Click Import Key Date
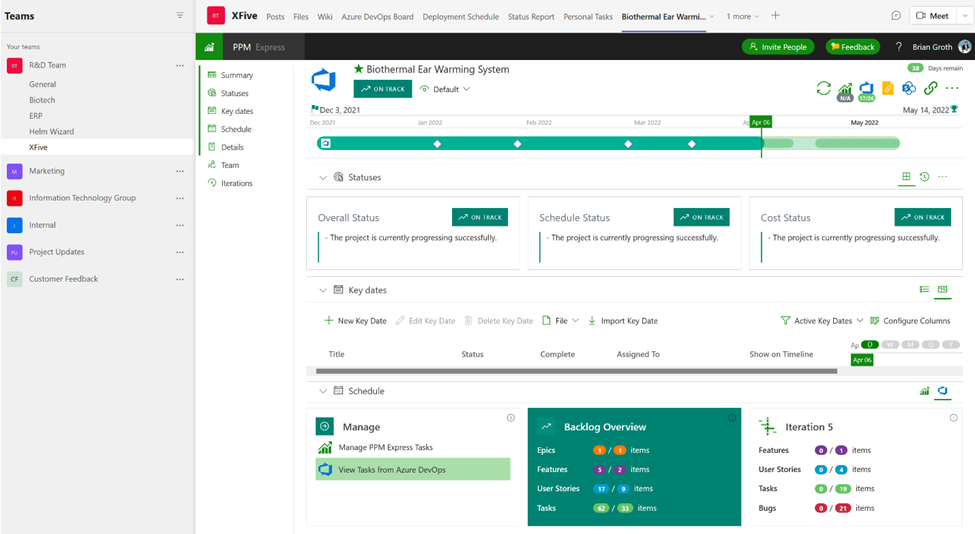 point(622,321)
